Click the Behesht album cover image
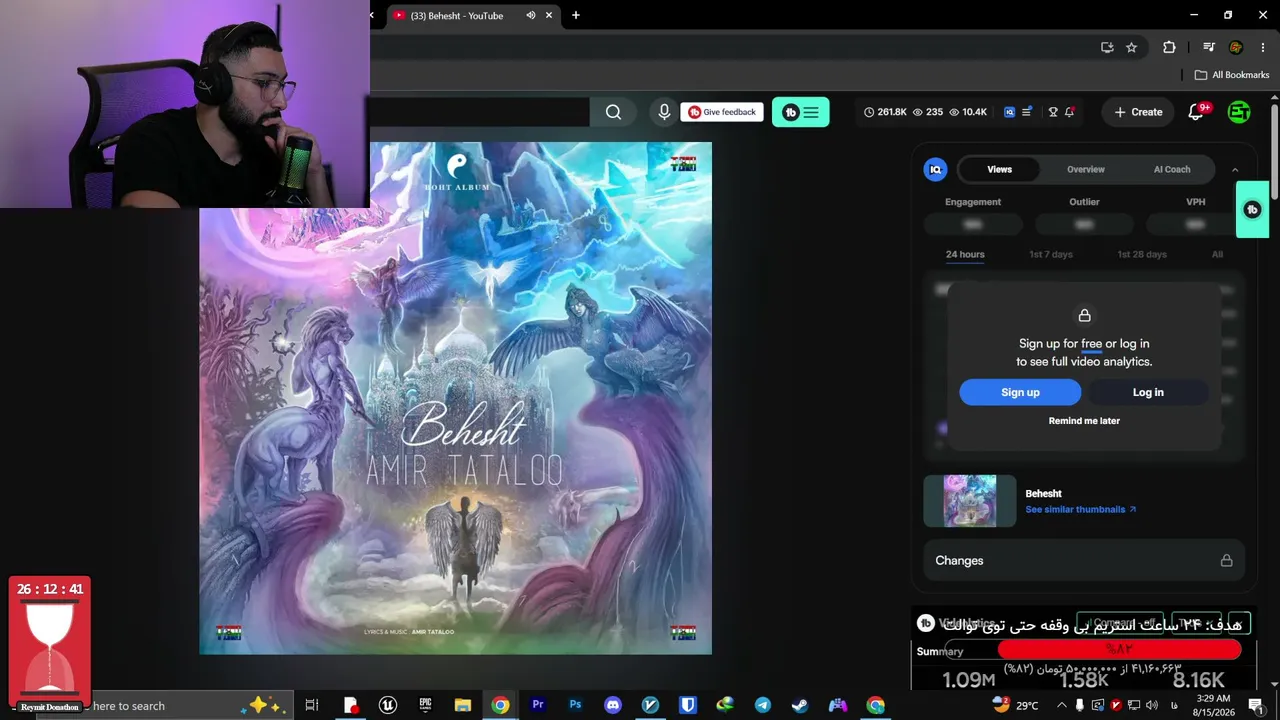1280x720 pixels. [455, 398]
